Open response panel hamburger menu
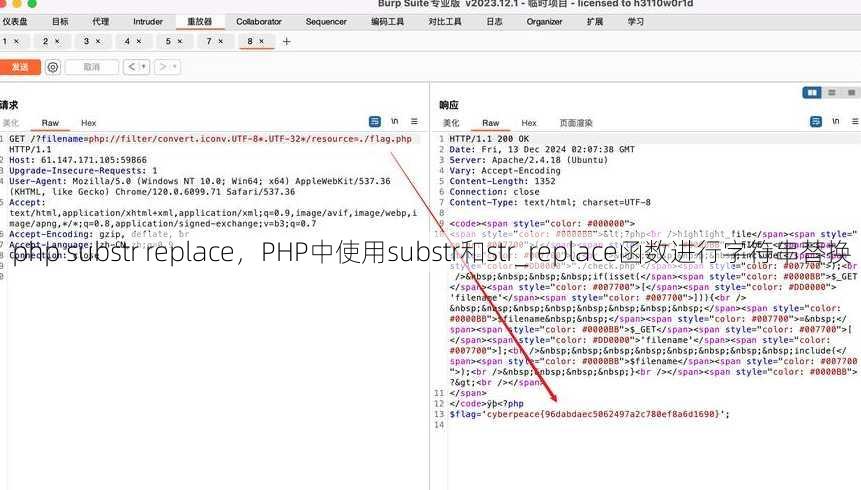 click(856, 121)
